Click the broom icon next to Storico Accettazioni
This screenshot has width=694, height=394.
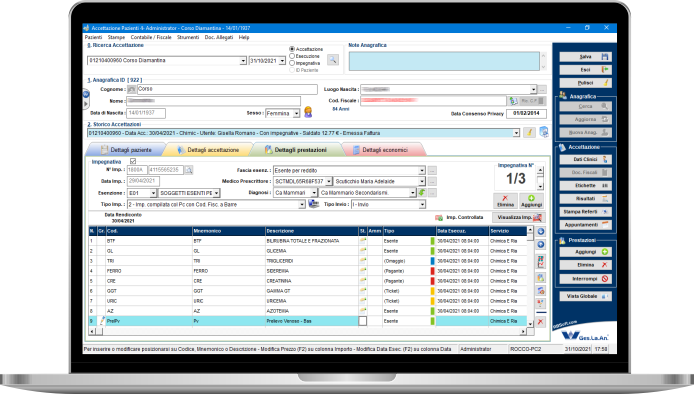point(529,132)
